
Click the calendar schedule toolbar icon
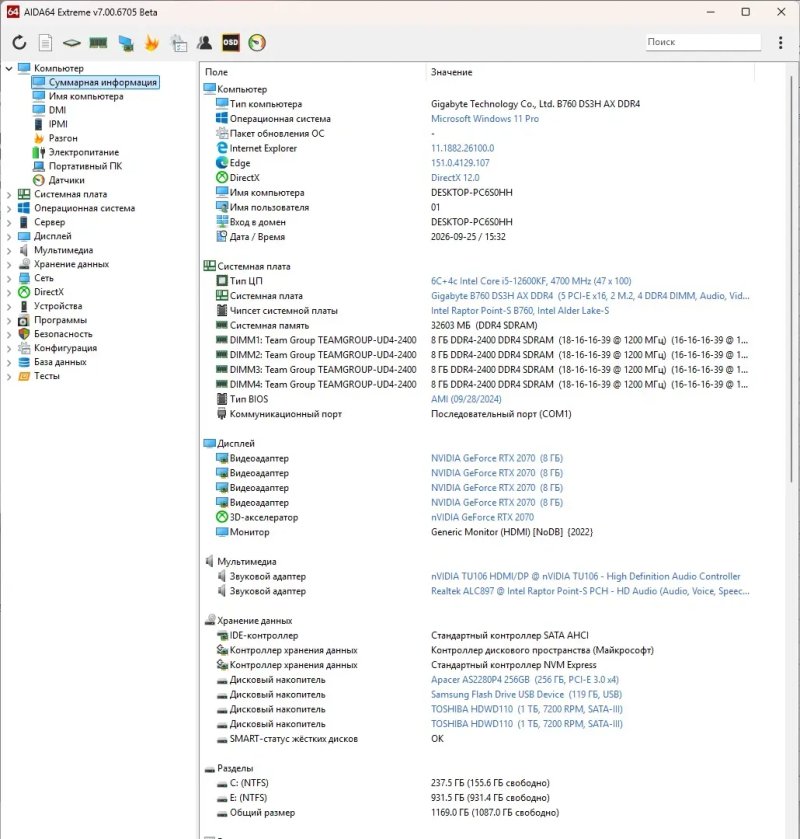pos(179,43)
